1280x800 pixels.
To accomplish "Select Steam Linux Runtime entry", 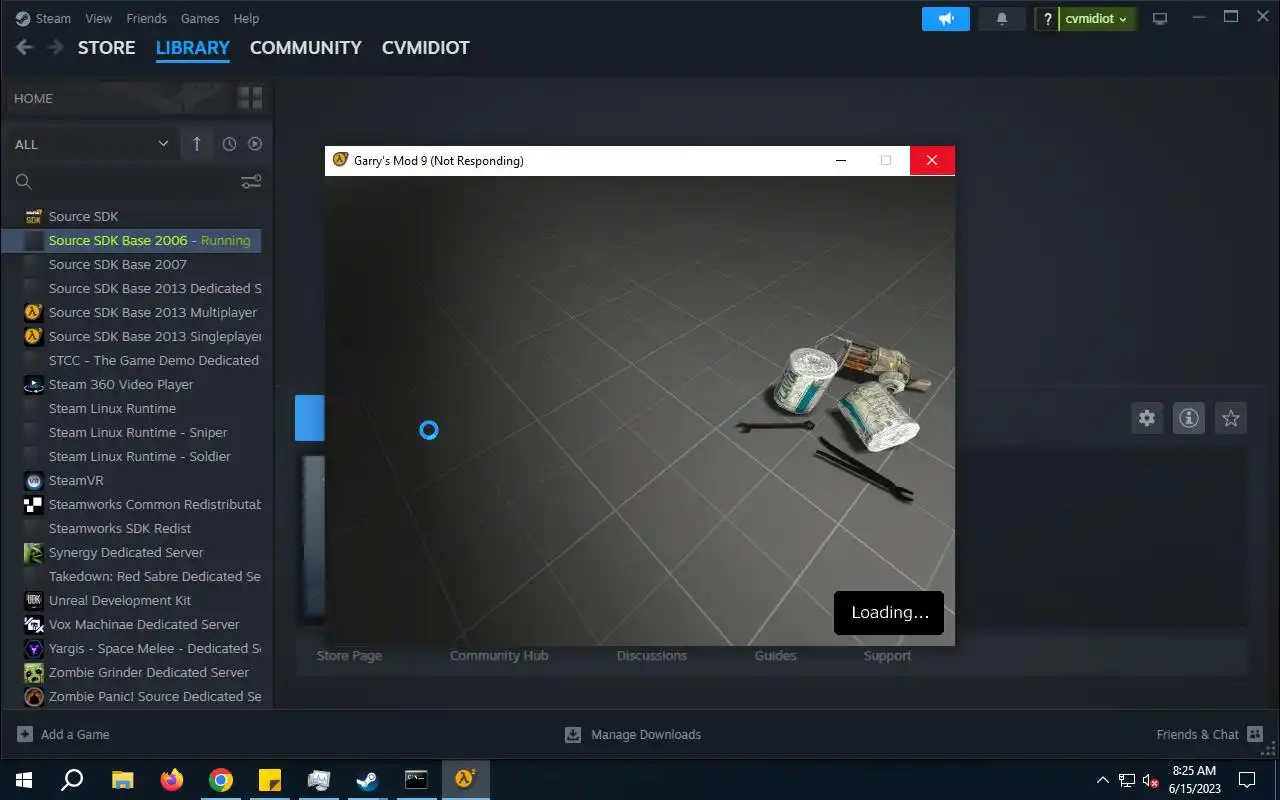I will pos(131,408).
